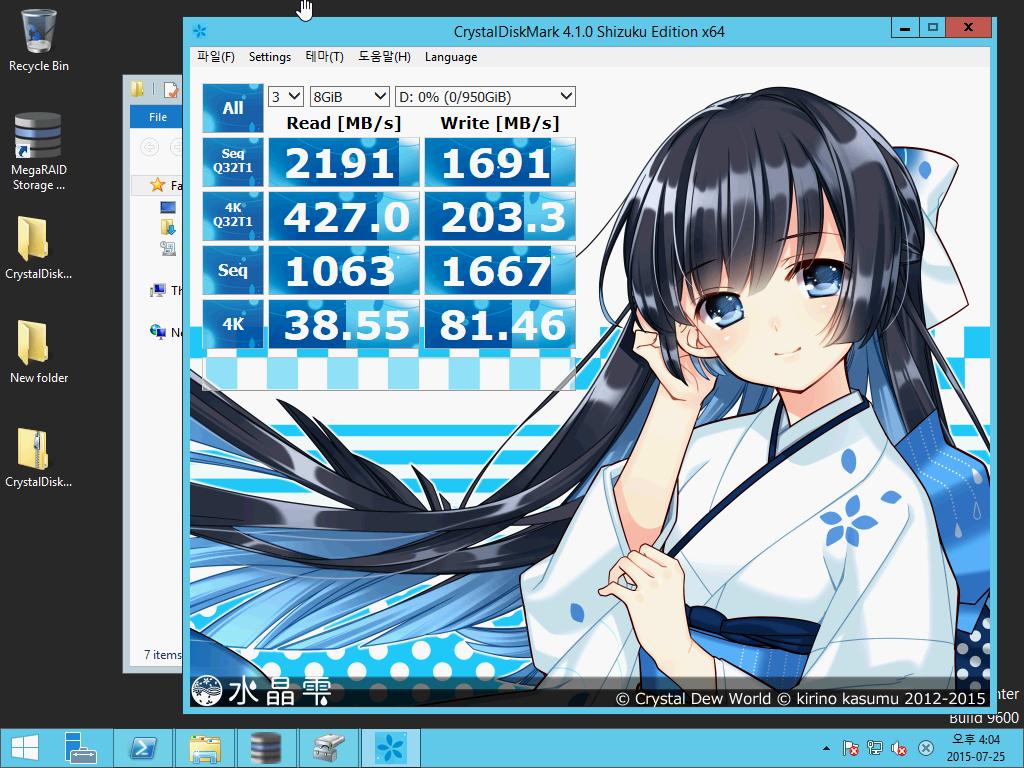Select the first CrystalDisk folder on the desktop
The width and height of the screenshot is (1024, 768).
pos(39,248)
